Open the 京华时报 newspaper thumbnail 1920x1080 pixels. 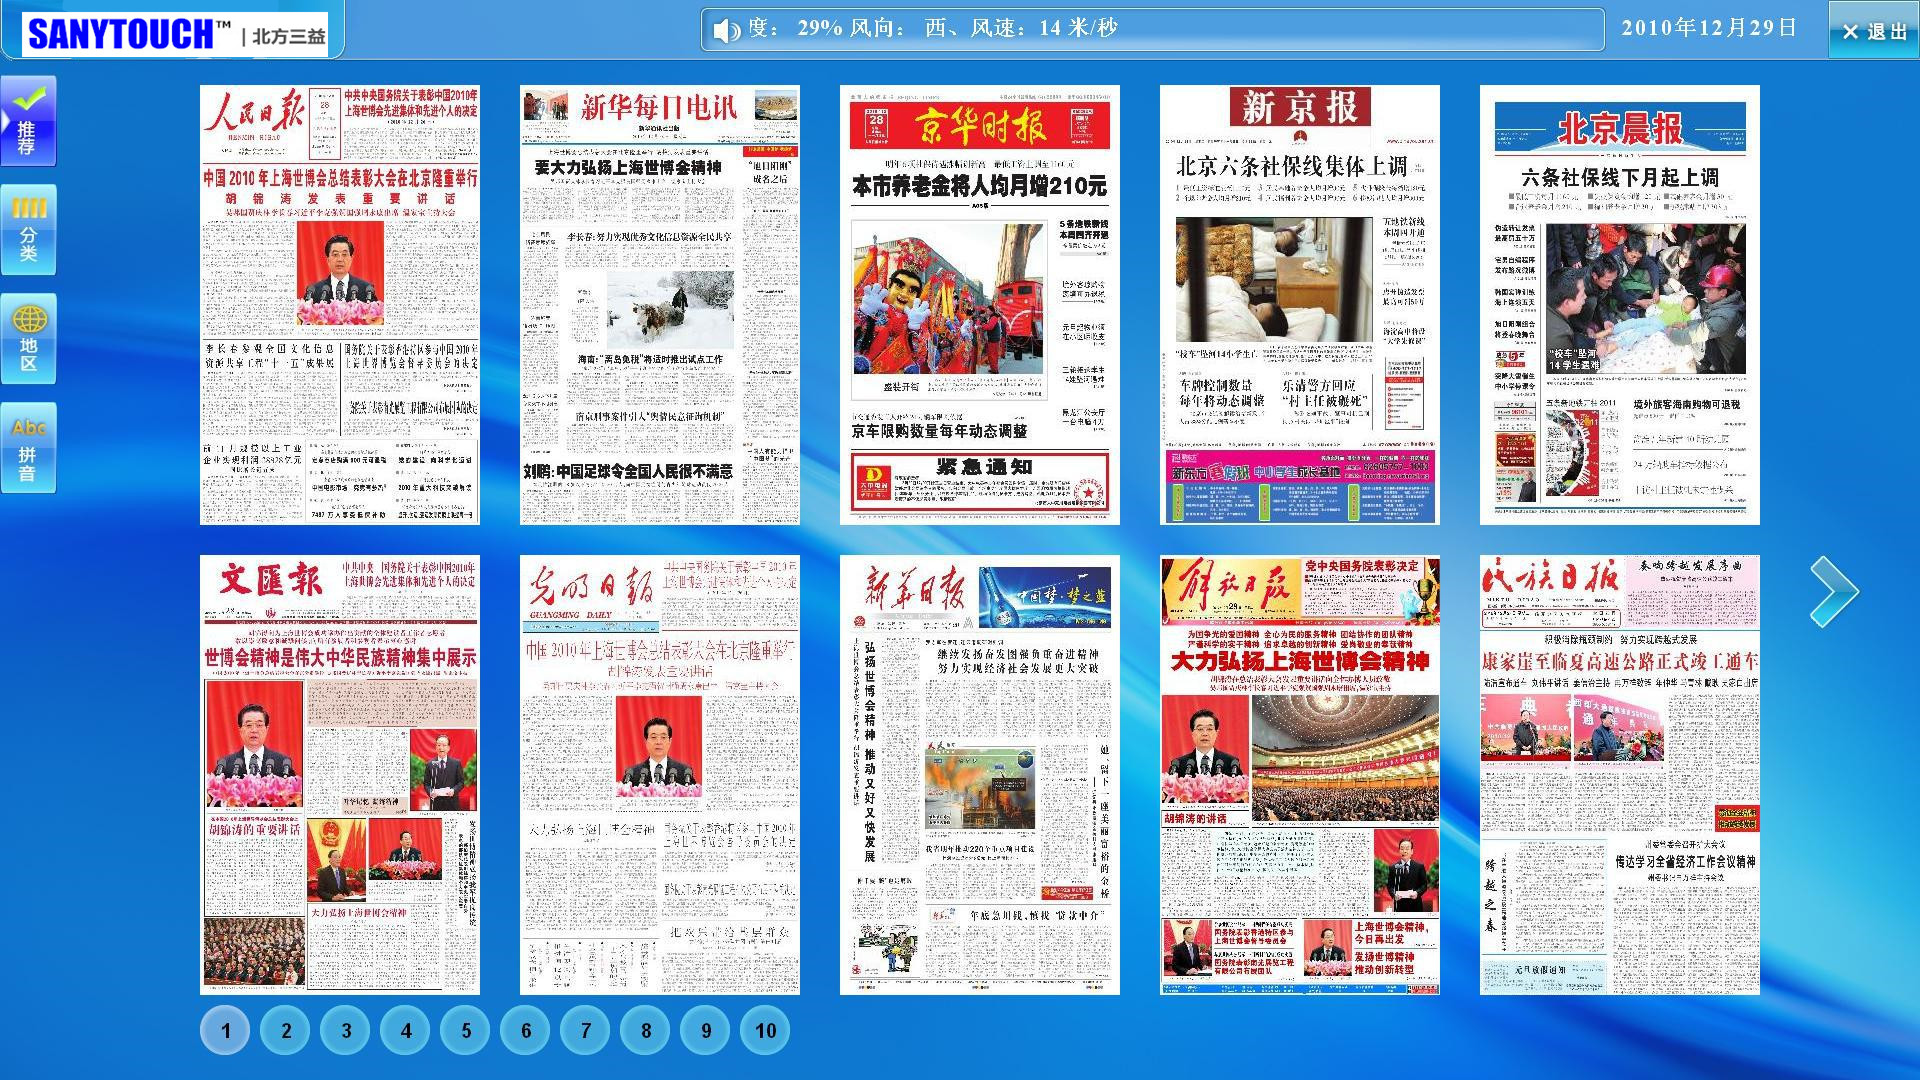coord(980,305)
